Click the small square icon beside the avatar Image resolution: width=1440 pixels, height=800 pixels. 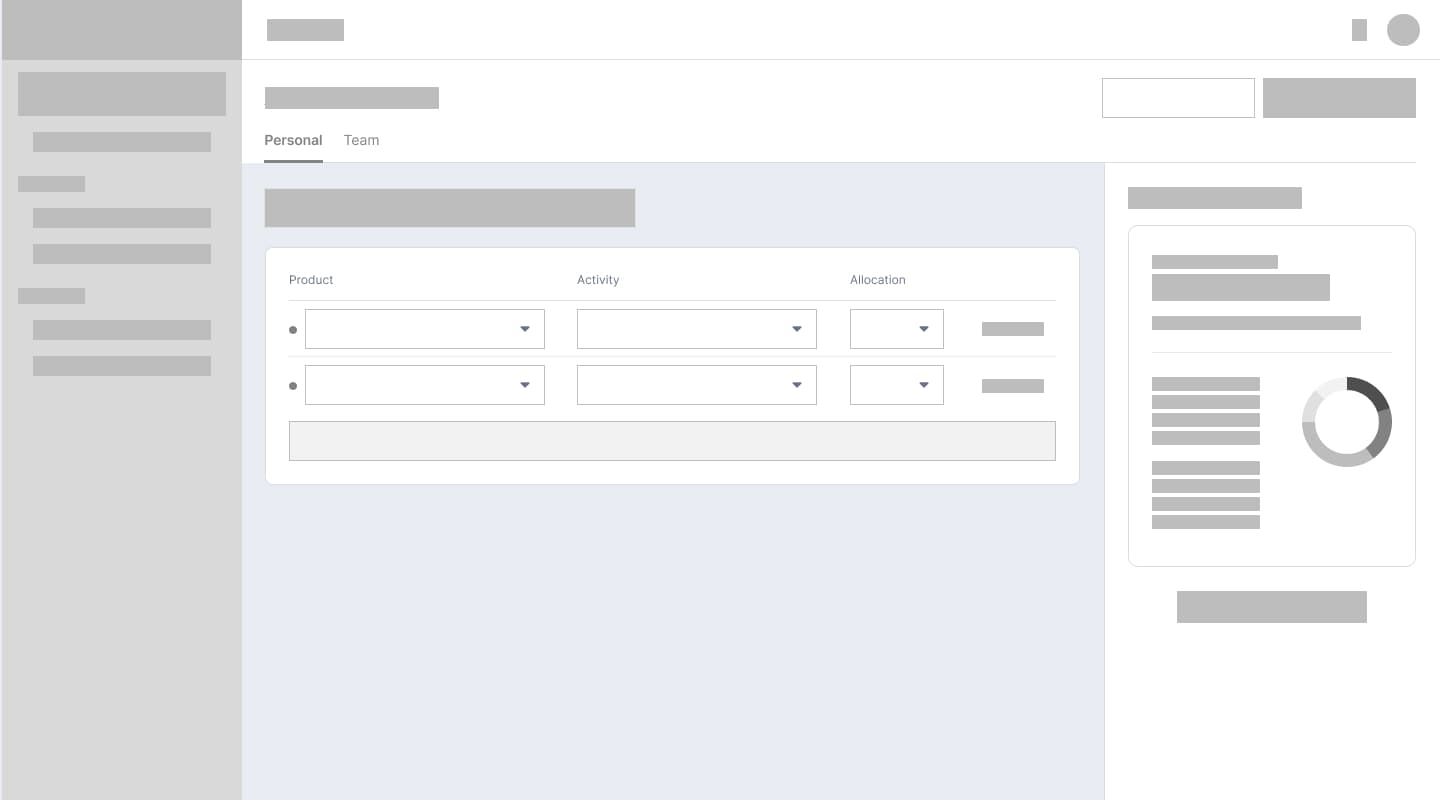click(1359, 30)
